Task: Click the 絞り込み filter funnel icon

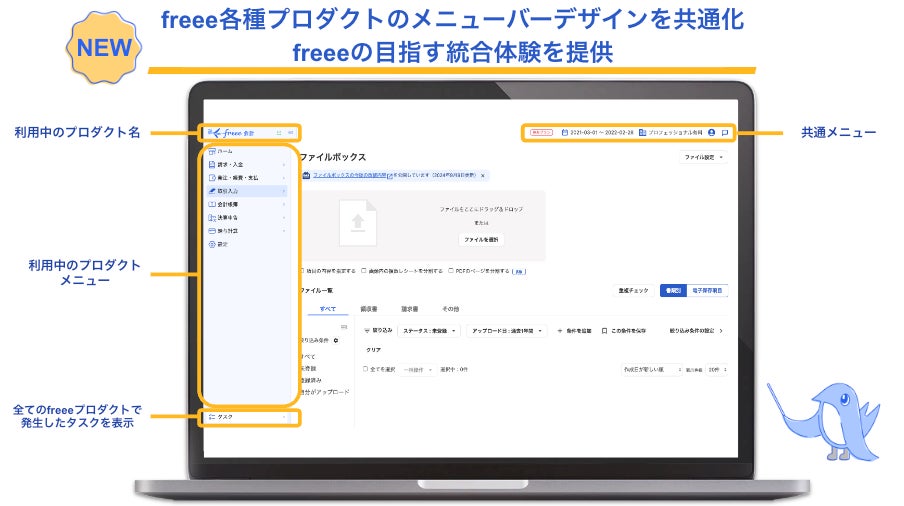Action: tap(367, 331)
